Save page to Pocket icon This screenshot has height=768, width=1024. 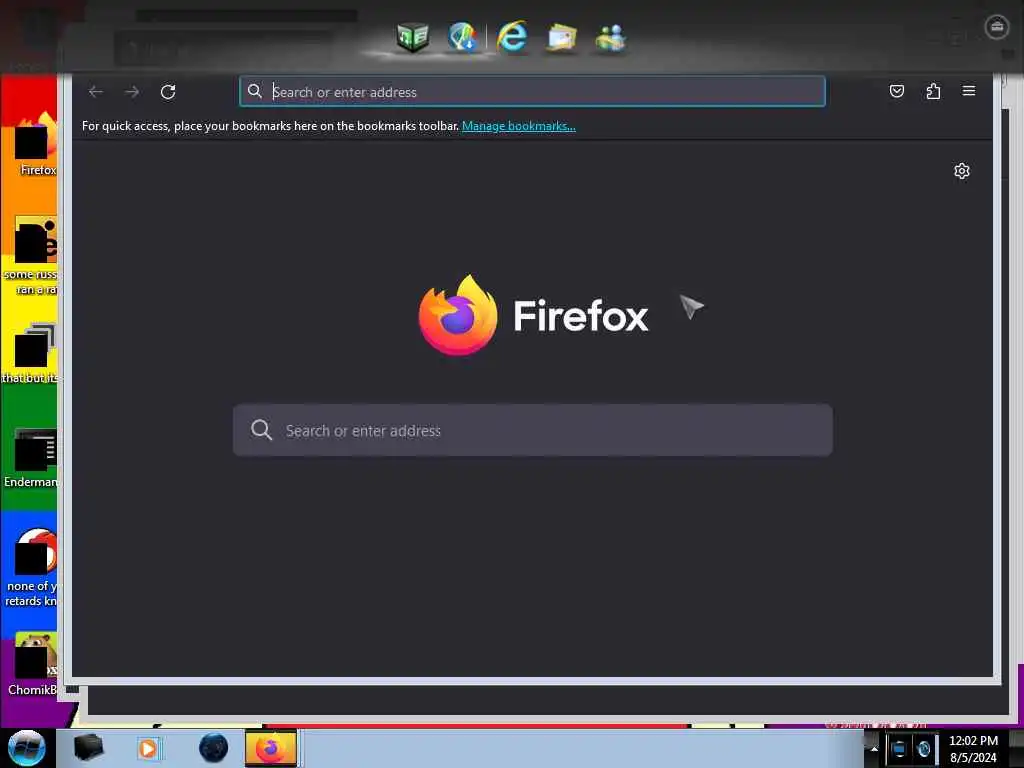pos(897,91)
